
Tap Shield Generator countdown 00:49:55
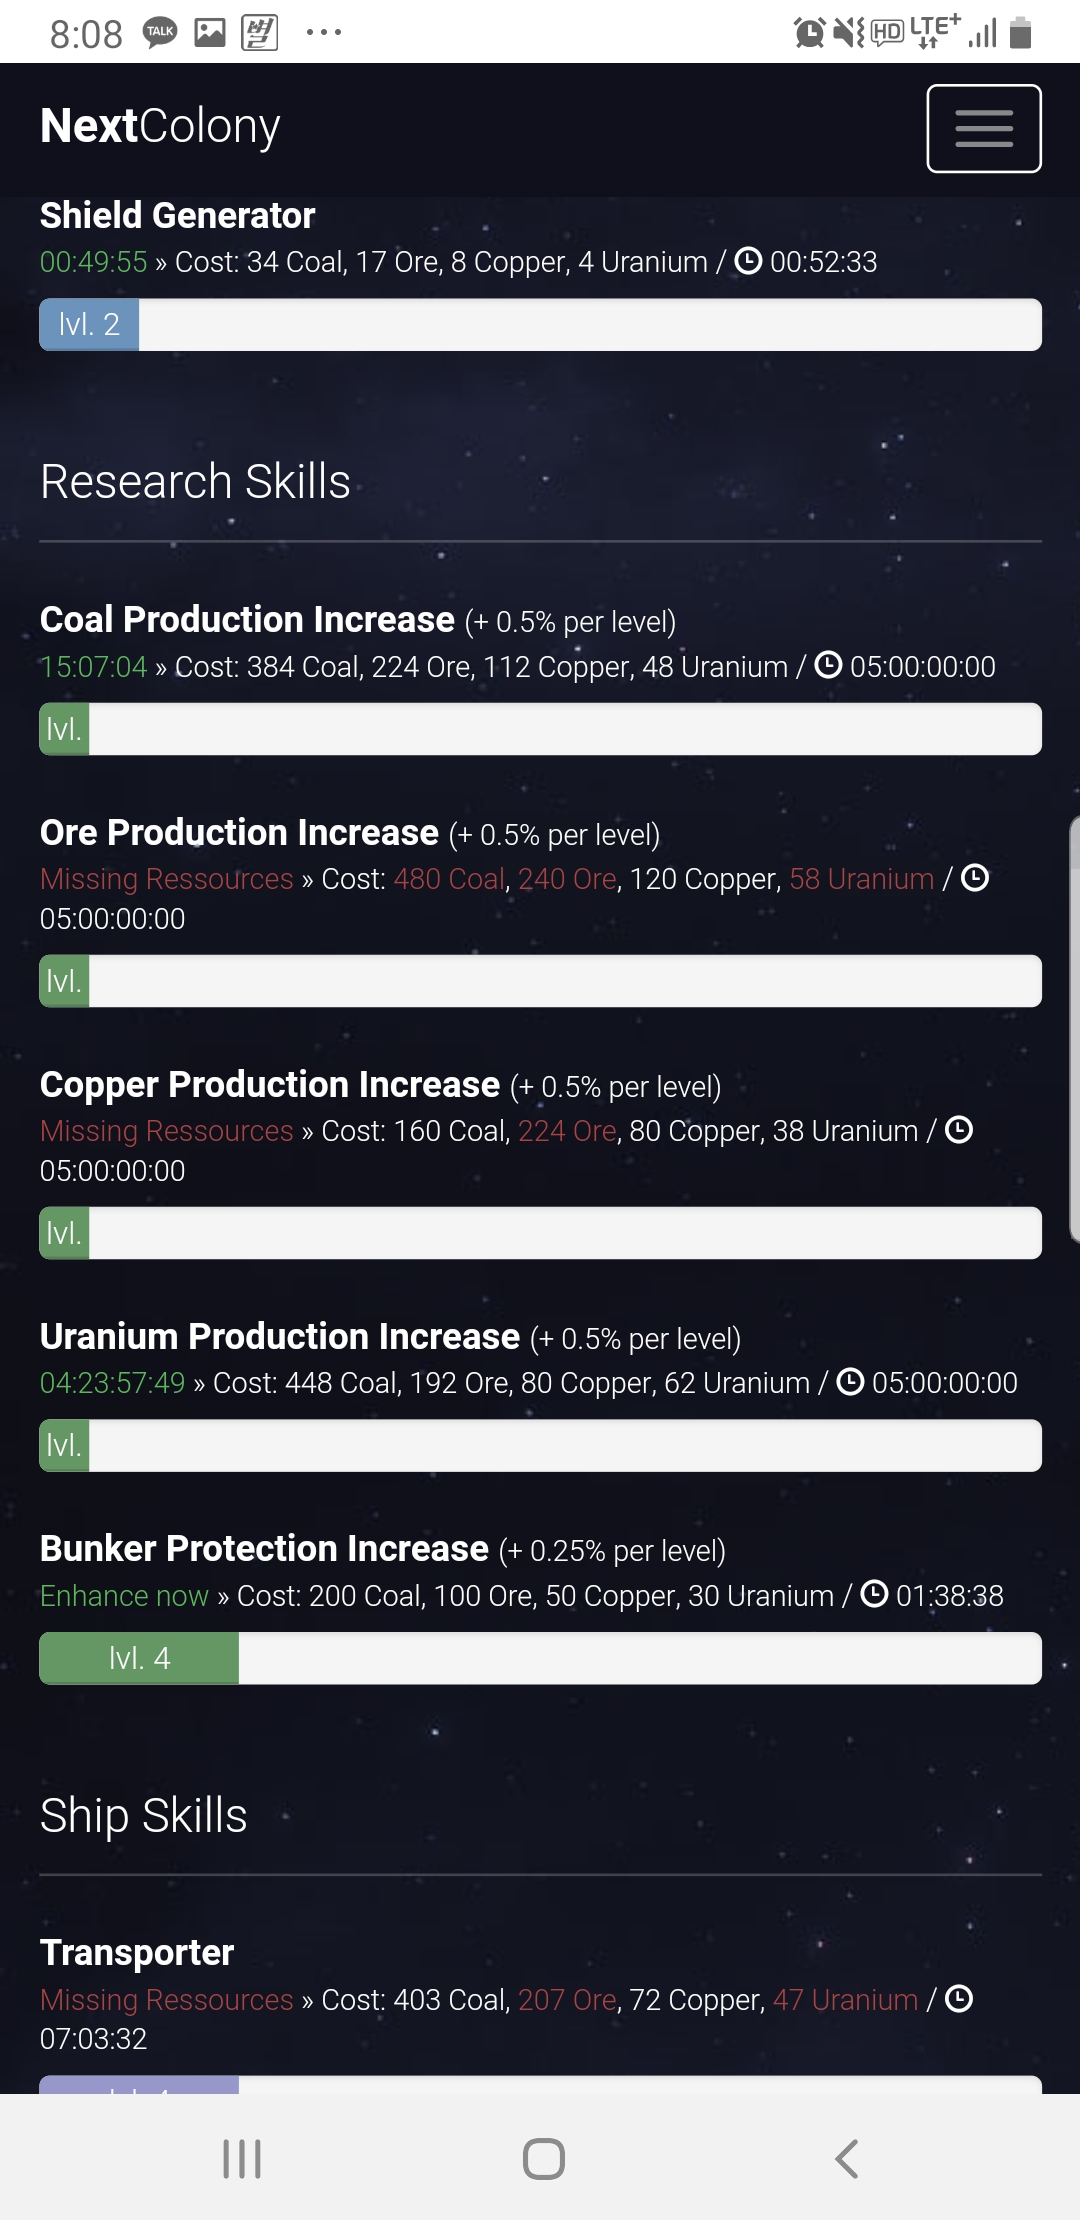pyautogui.click(x=93, y=262)
